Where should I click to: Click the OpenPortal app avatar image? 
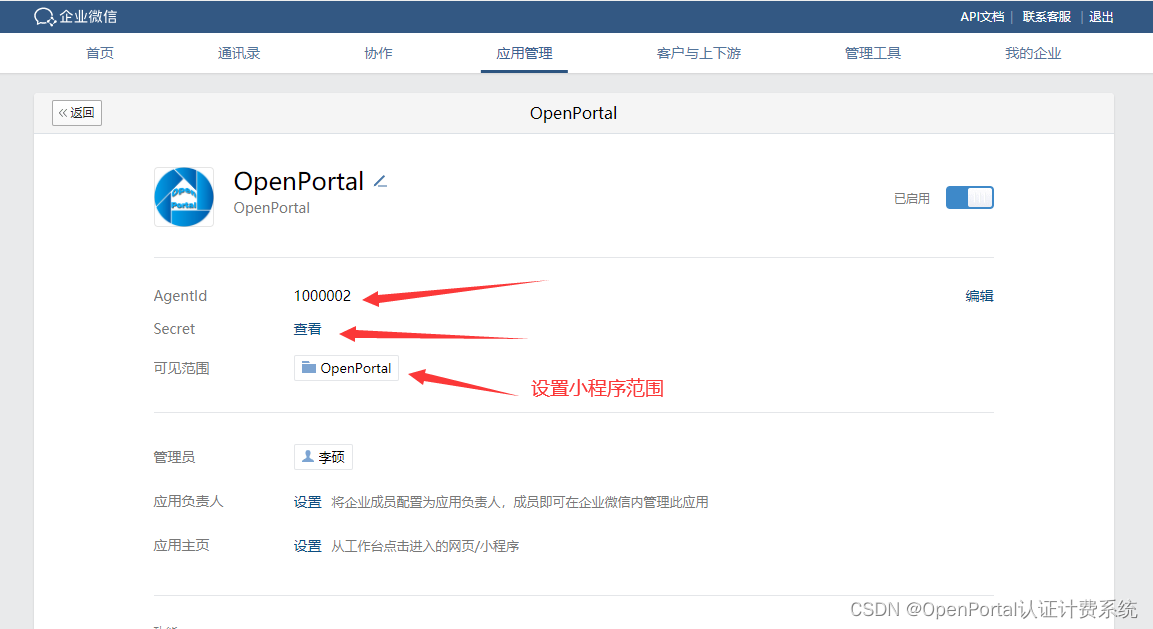(x=184, y=197)
